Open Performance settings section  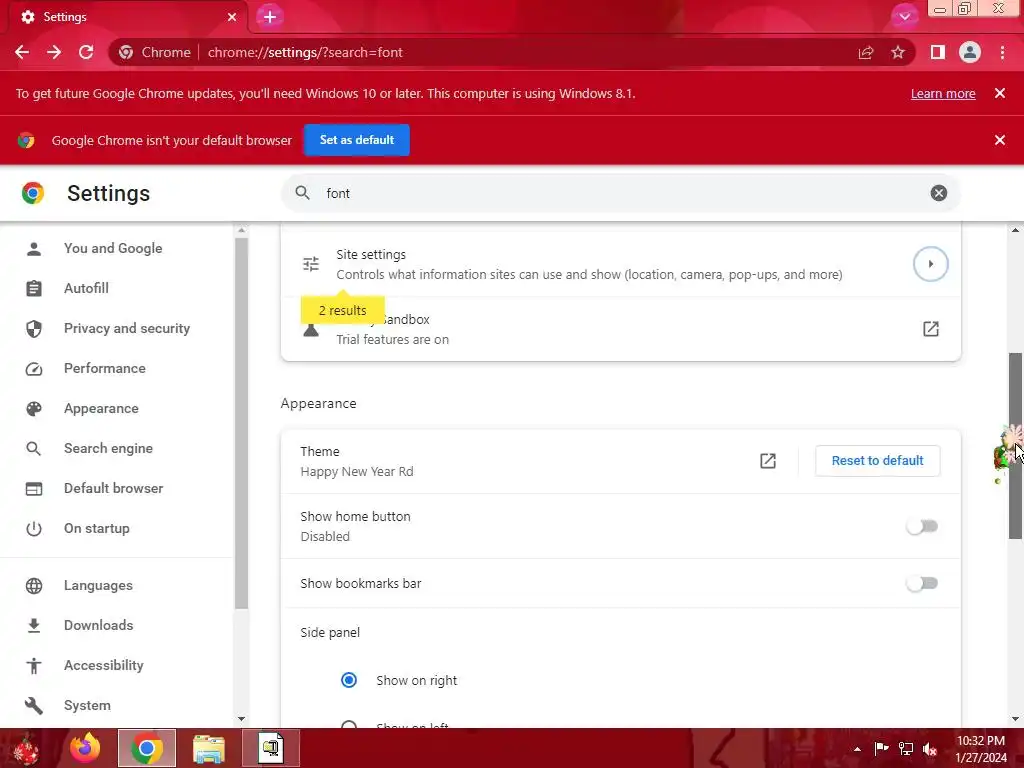pyautogui.click(x=104, y=368)
